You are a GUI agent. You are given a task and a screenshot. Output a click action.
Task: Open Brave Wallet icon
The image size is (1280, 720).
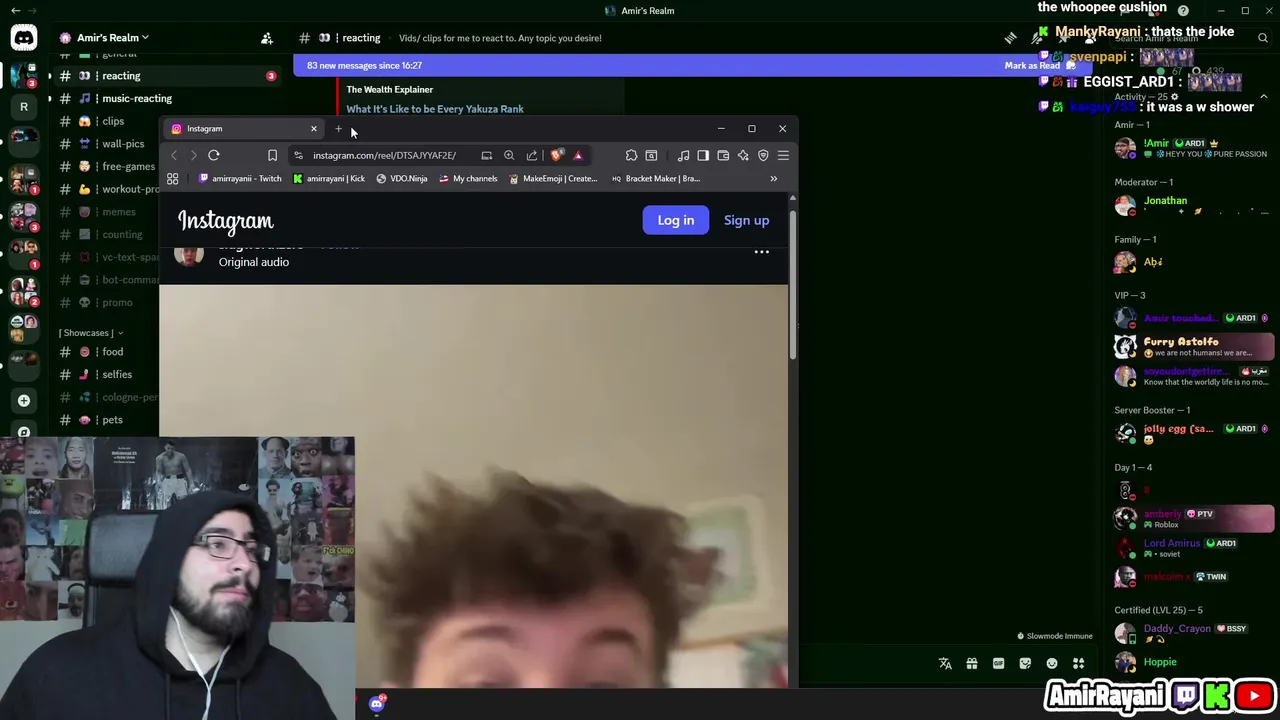tap(723, 155)
